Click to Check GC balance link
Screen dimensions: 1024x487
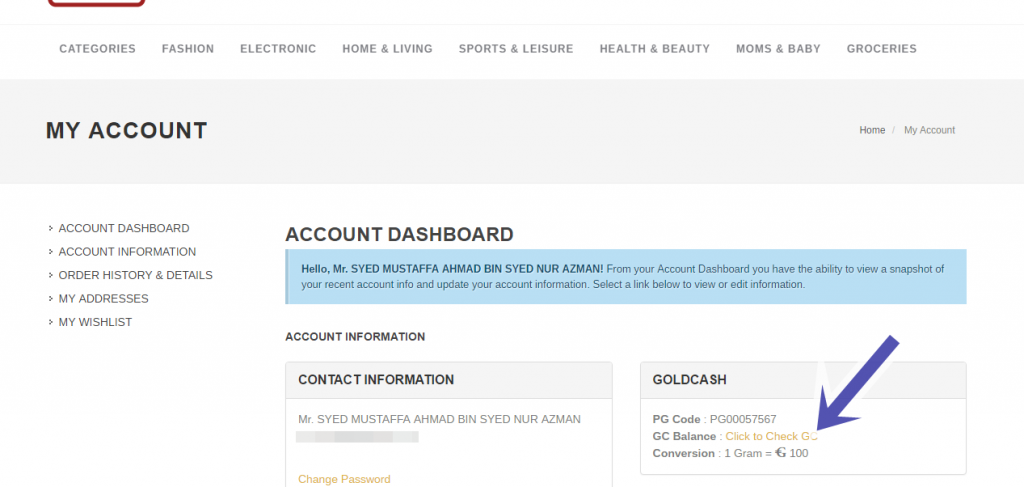click(771, 436)
